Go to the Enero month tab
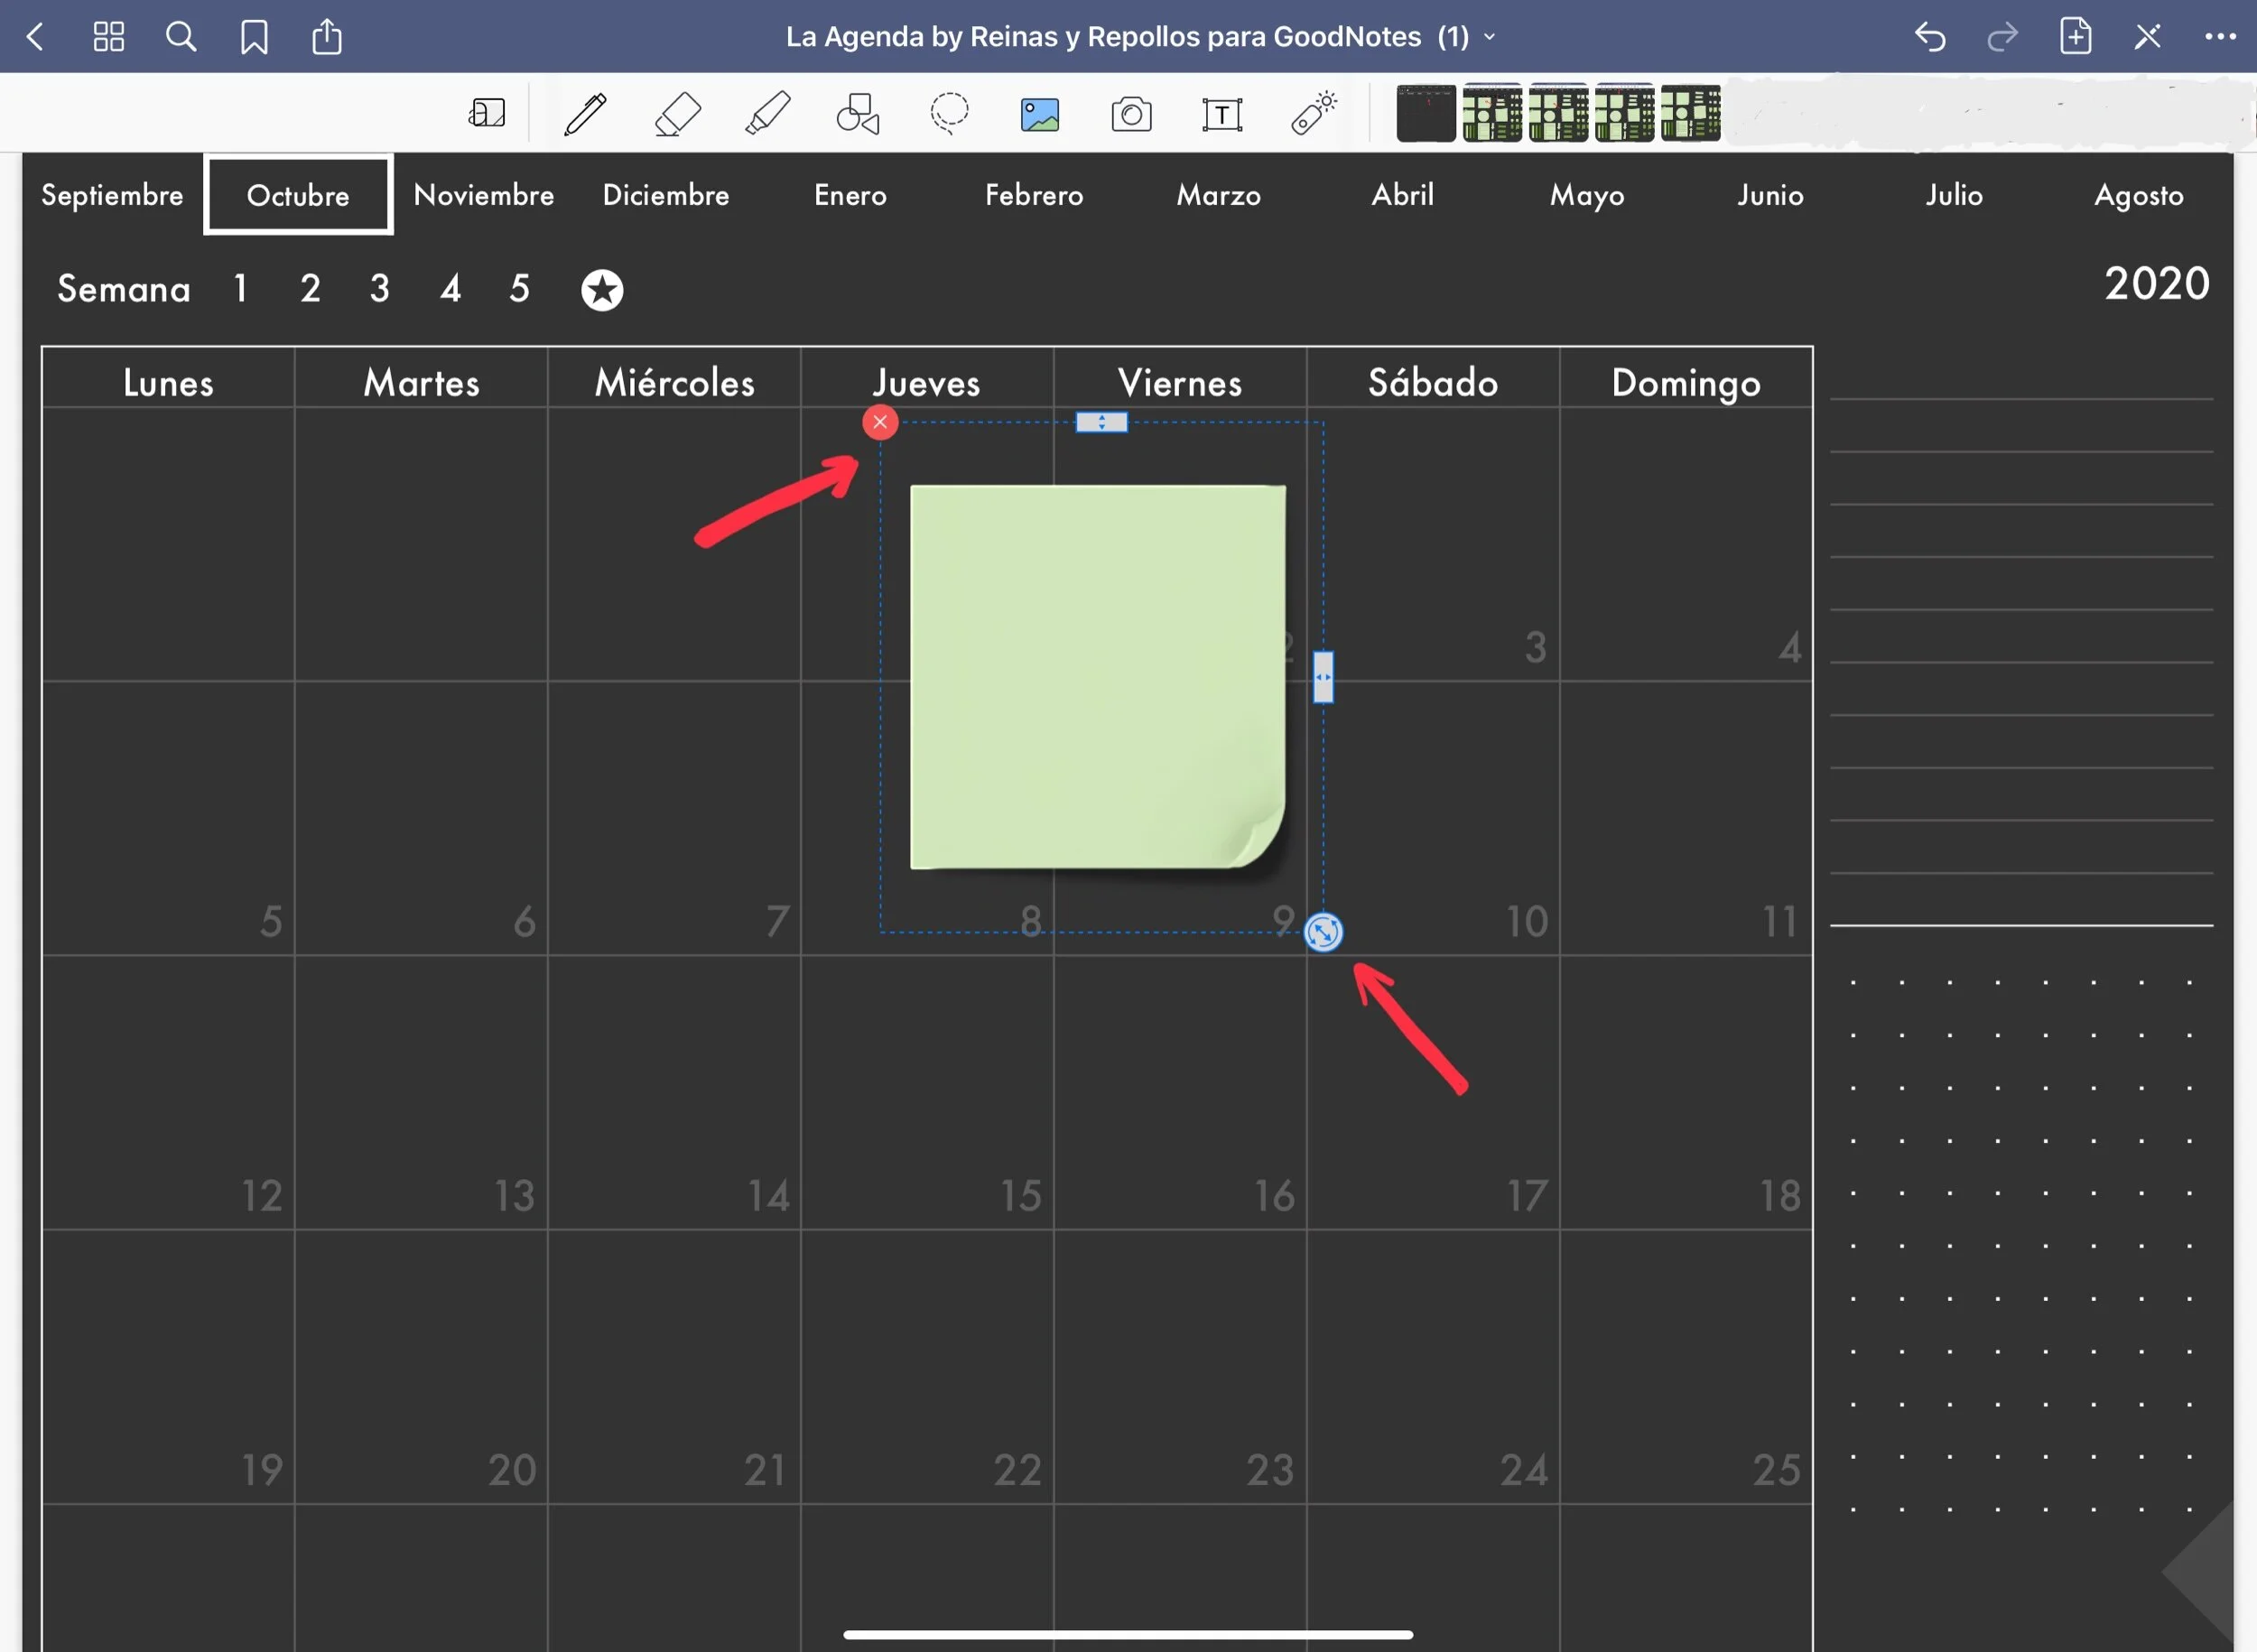The height and width of the screenshot is (1652, 2257). tap(850, 195)
